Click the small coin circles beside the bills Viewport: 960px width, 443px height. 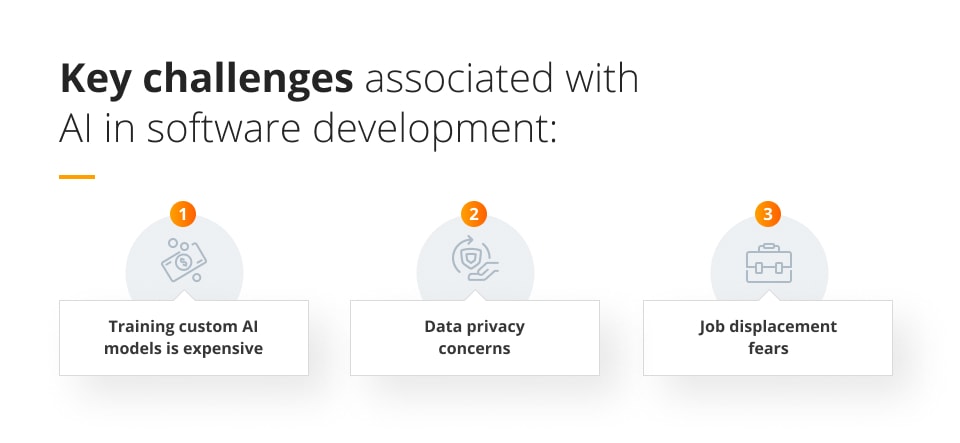click(x=174, y=244)
